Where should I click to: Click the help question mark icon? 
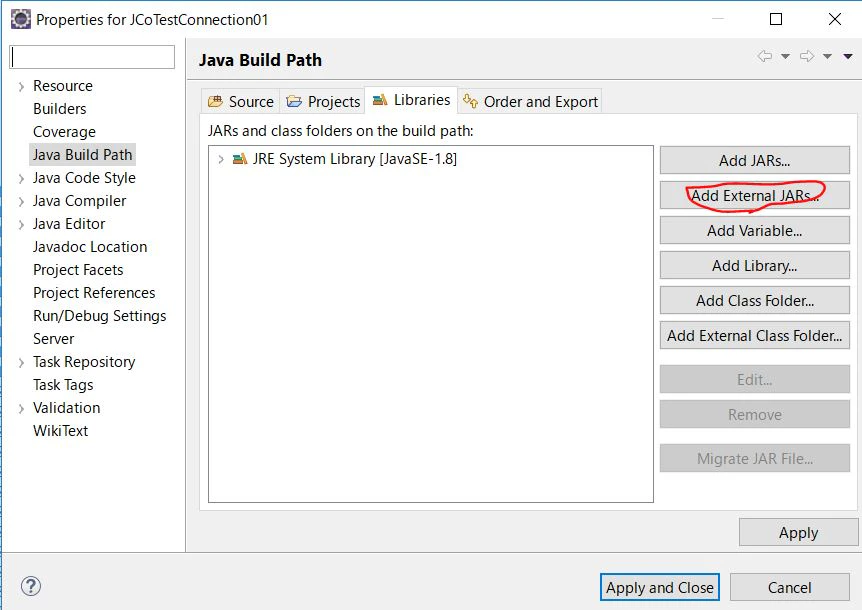(x=31, y=586)
